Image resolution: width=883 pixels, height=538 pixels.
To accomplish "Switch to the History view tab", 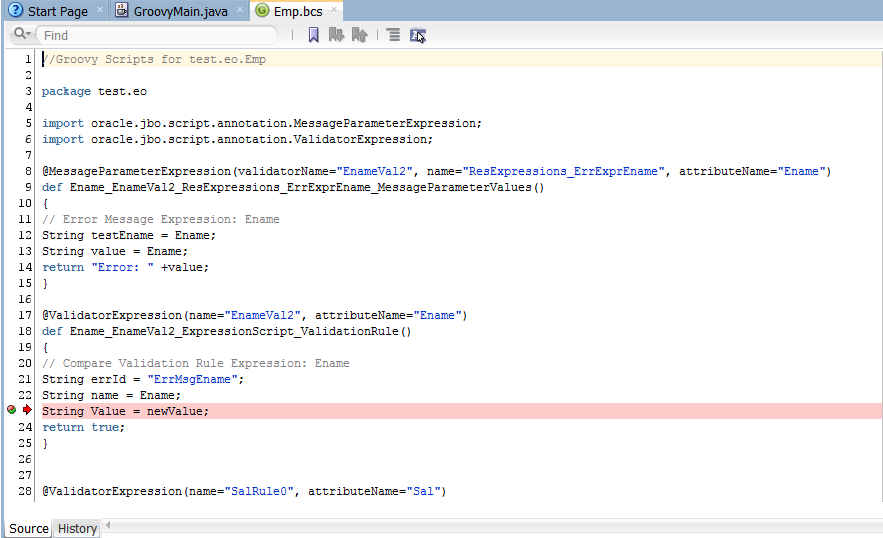I will (77, 528).
